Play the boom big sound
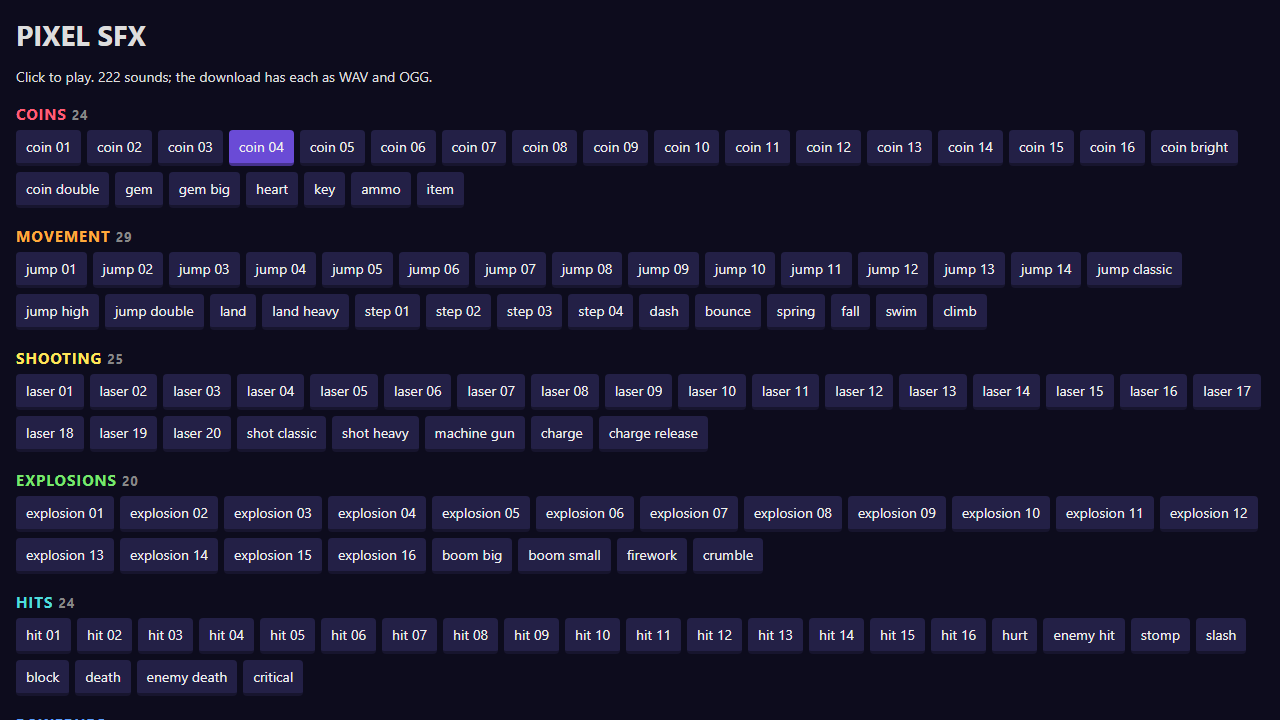Screen dimensions: 1280x720 pos(472,555)
